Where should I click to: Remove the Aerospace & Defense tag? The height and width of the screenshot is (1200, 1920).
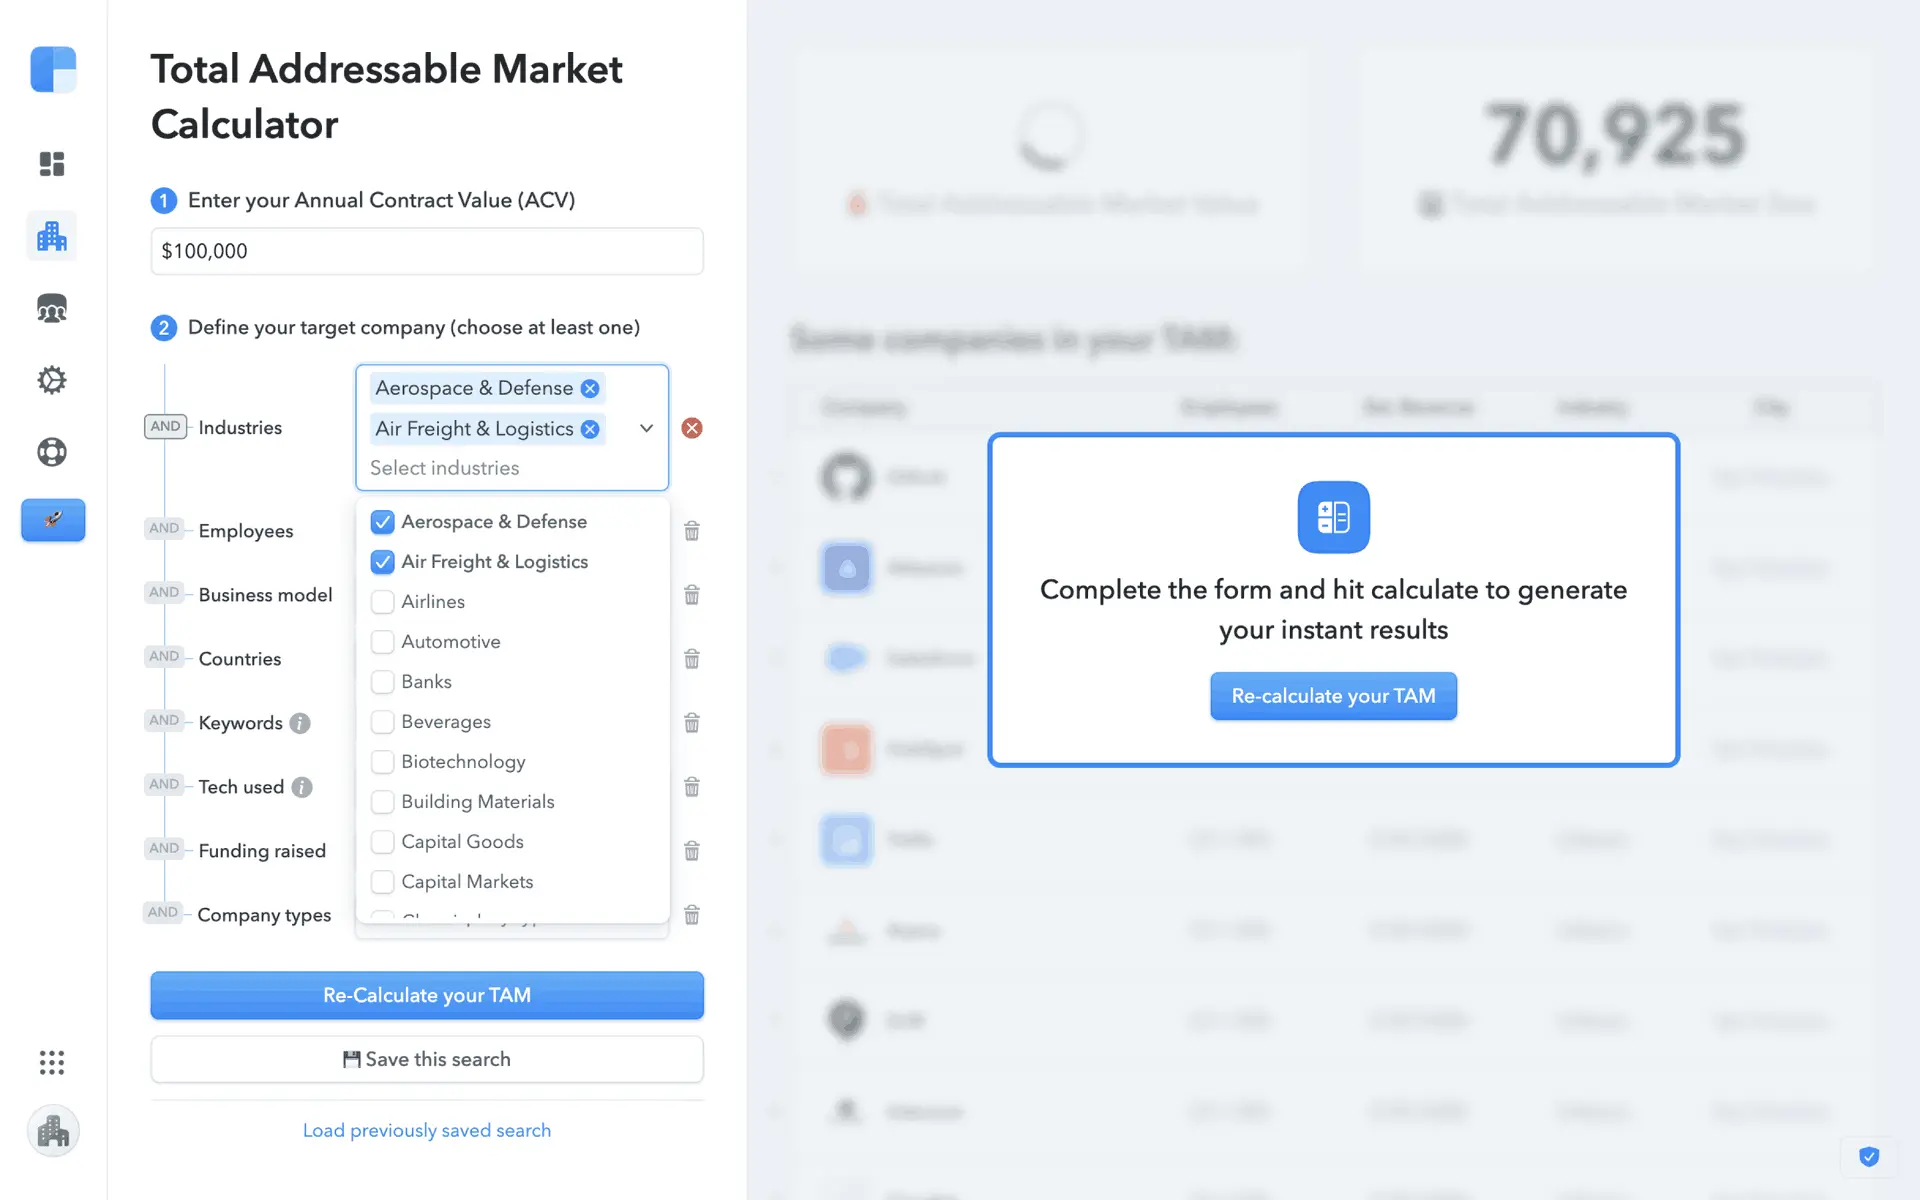(590, 389)
